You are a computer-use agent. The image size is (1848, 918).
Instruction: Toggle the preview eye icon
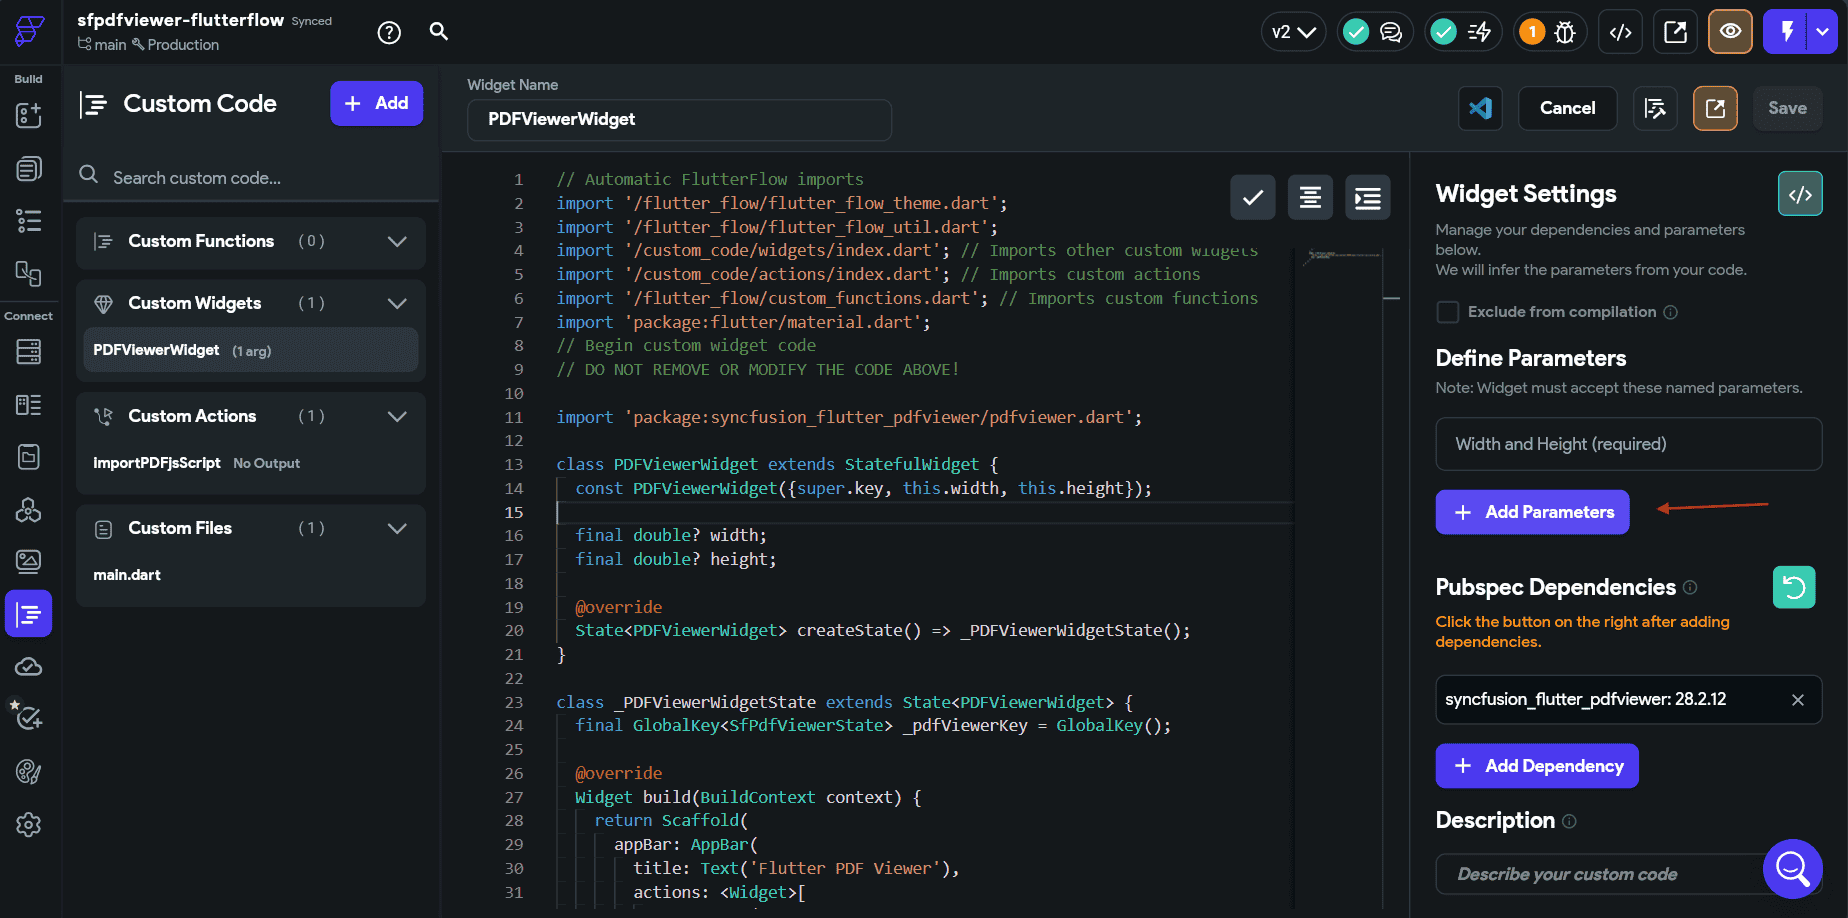1730,32
